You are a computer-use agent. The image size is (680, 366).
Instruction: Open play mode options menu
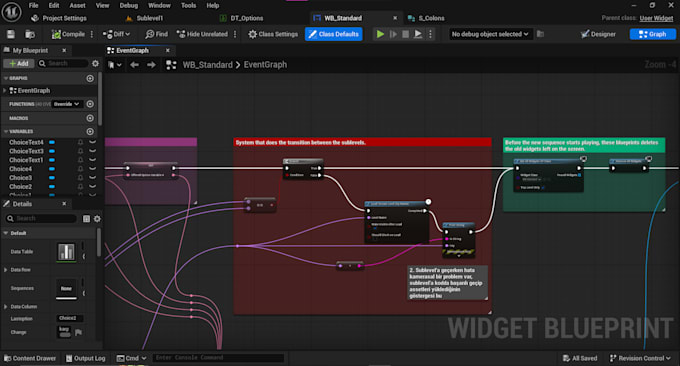point(430,34)
